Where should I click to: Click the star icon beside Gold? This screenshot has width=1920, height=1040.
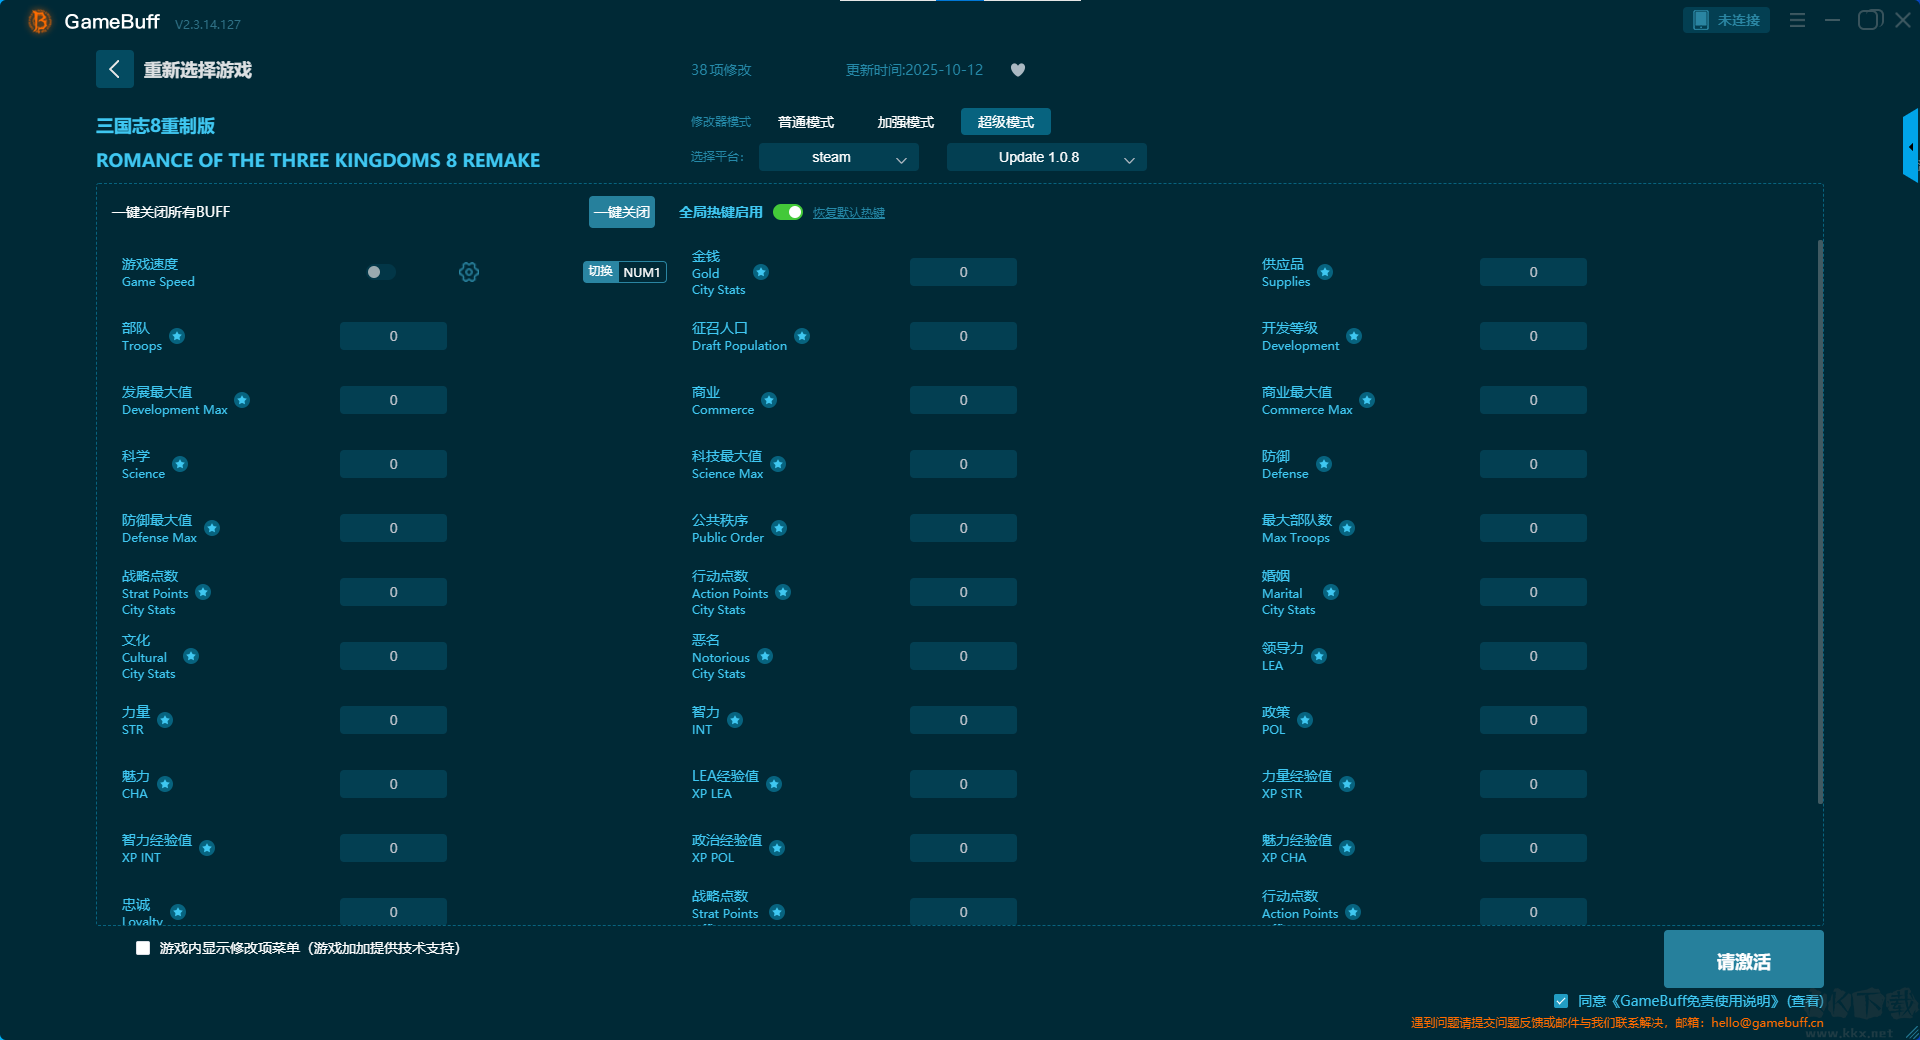pos(761,272)
